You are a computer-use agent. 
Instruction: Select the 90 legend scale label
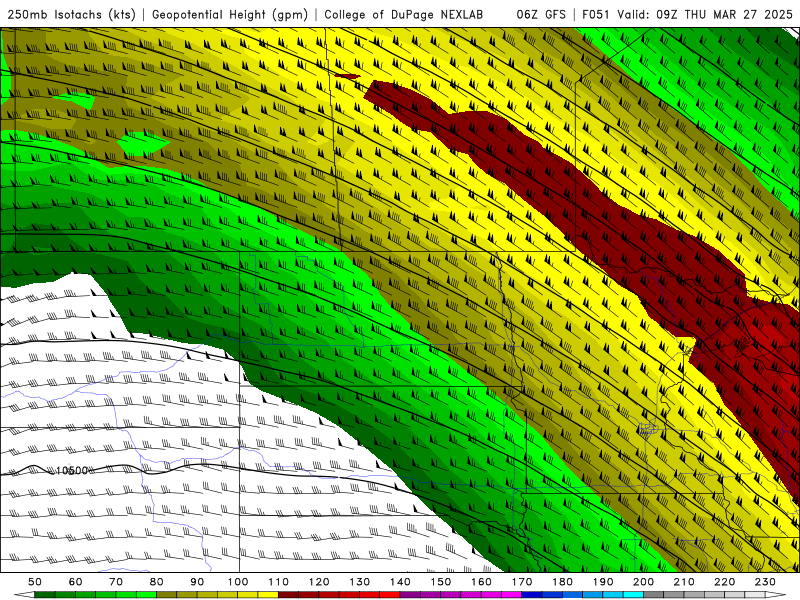[x=197, y=582]
